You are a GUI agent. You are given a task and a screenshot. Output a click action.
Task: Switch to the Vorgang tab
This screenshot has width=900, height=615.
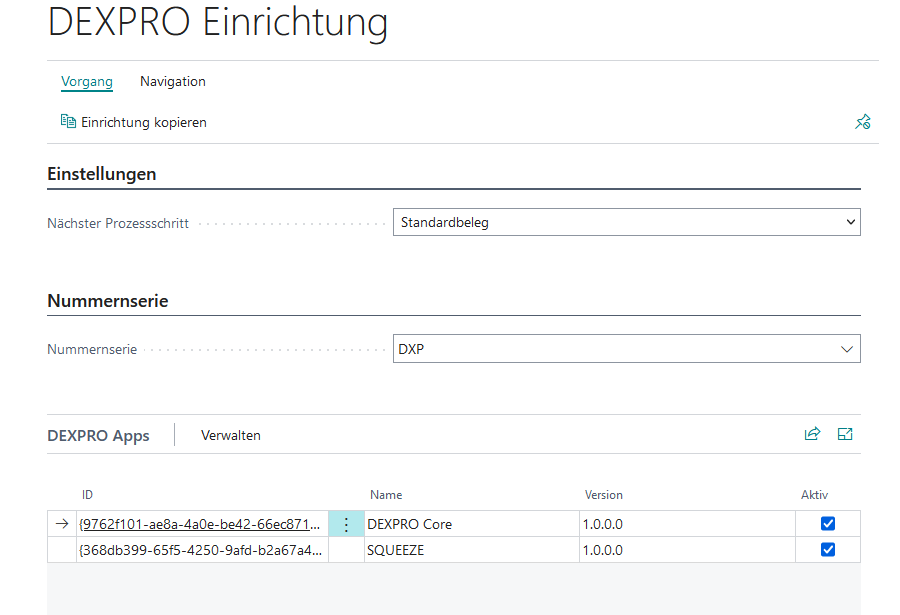87,82
